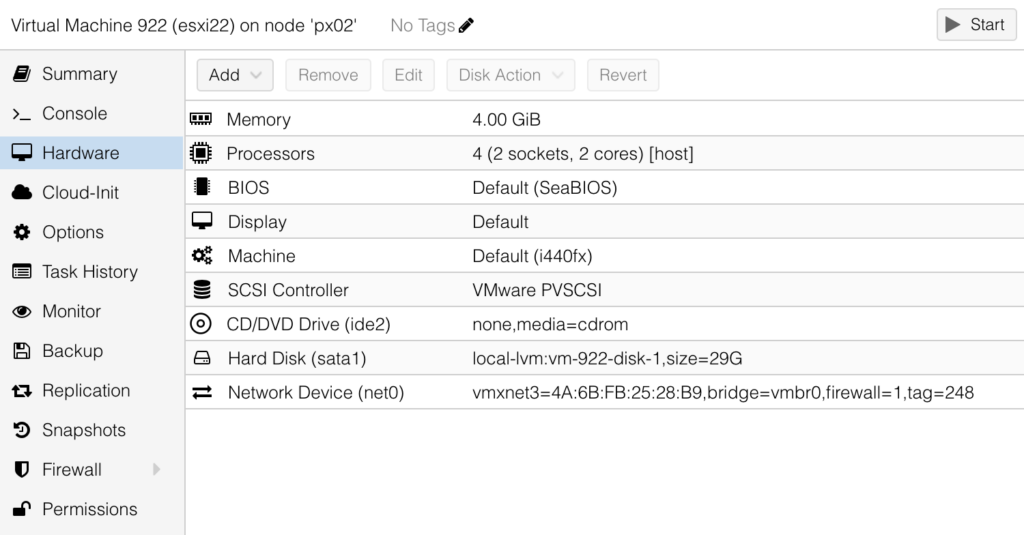The image size is (1024, 535).
Task: Open the Permissions section
Action: [89, 509]
